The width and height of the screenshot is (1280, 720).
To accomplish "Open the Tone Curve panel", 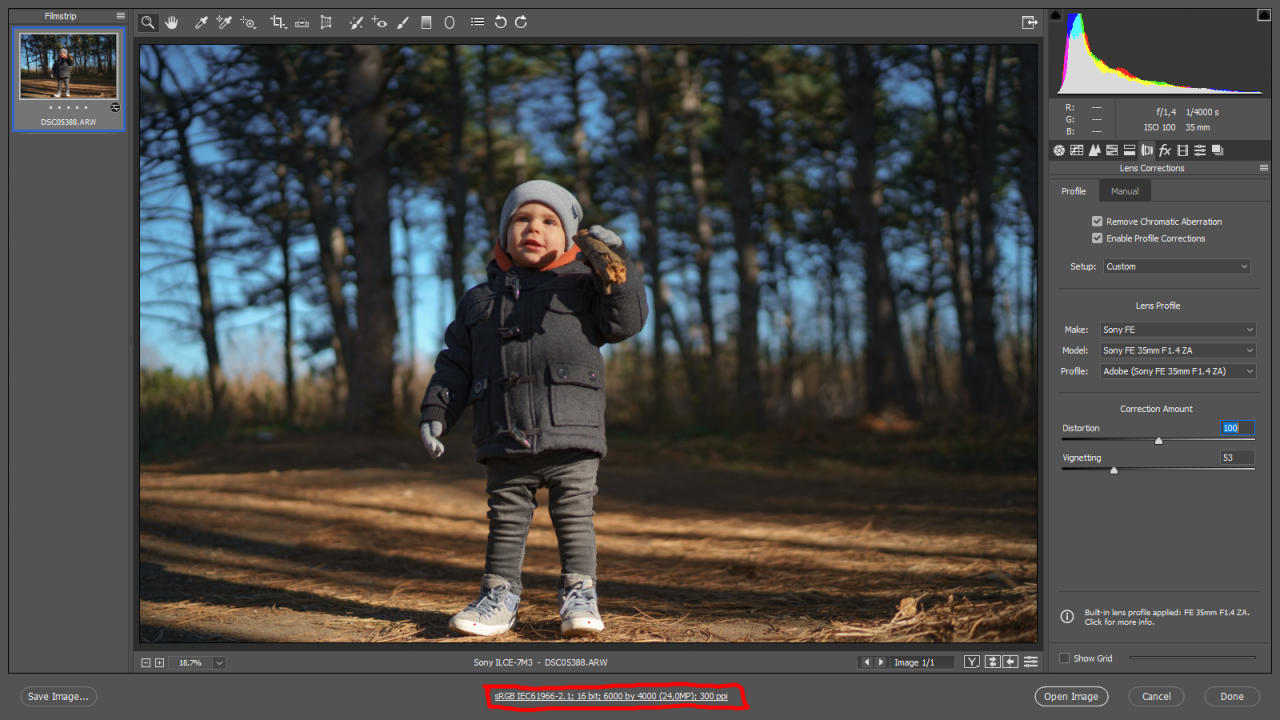I will 1076,150.
